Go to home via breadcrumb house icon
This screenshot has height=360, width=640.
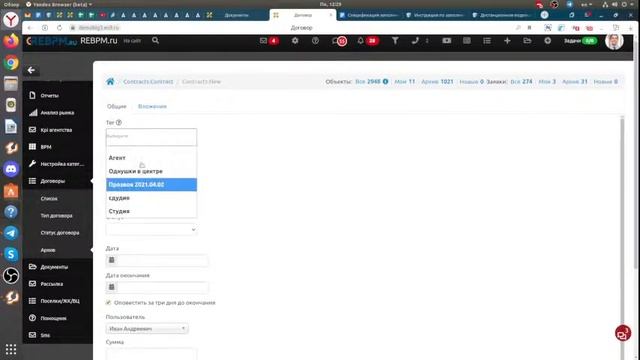[x=110, y=82]
